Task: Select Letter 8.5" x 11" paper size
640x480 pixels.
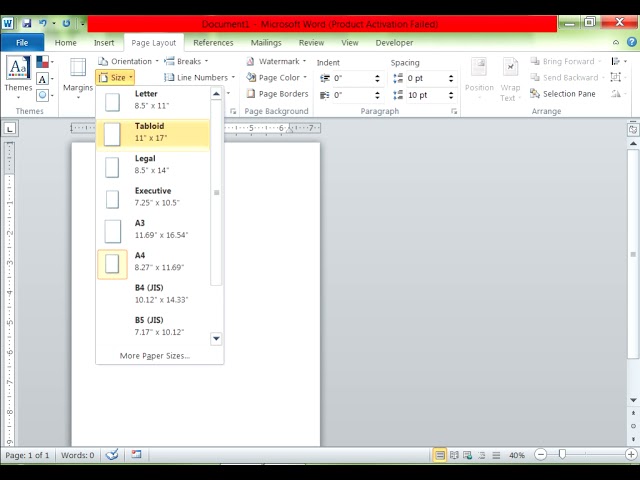Action: click(x=153, y=102)
